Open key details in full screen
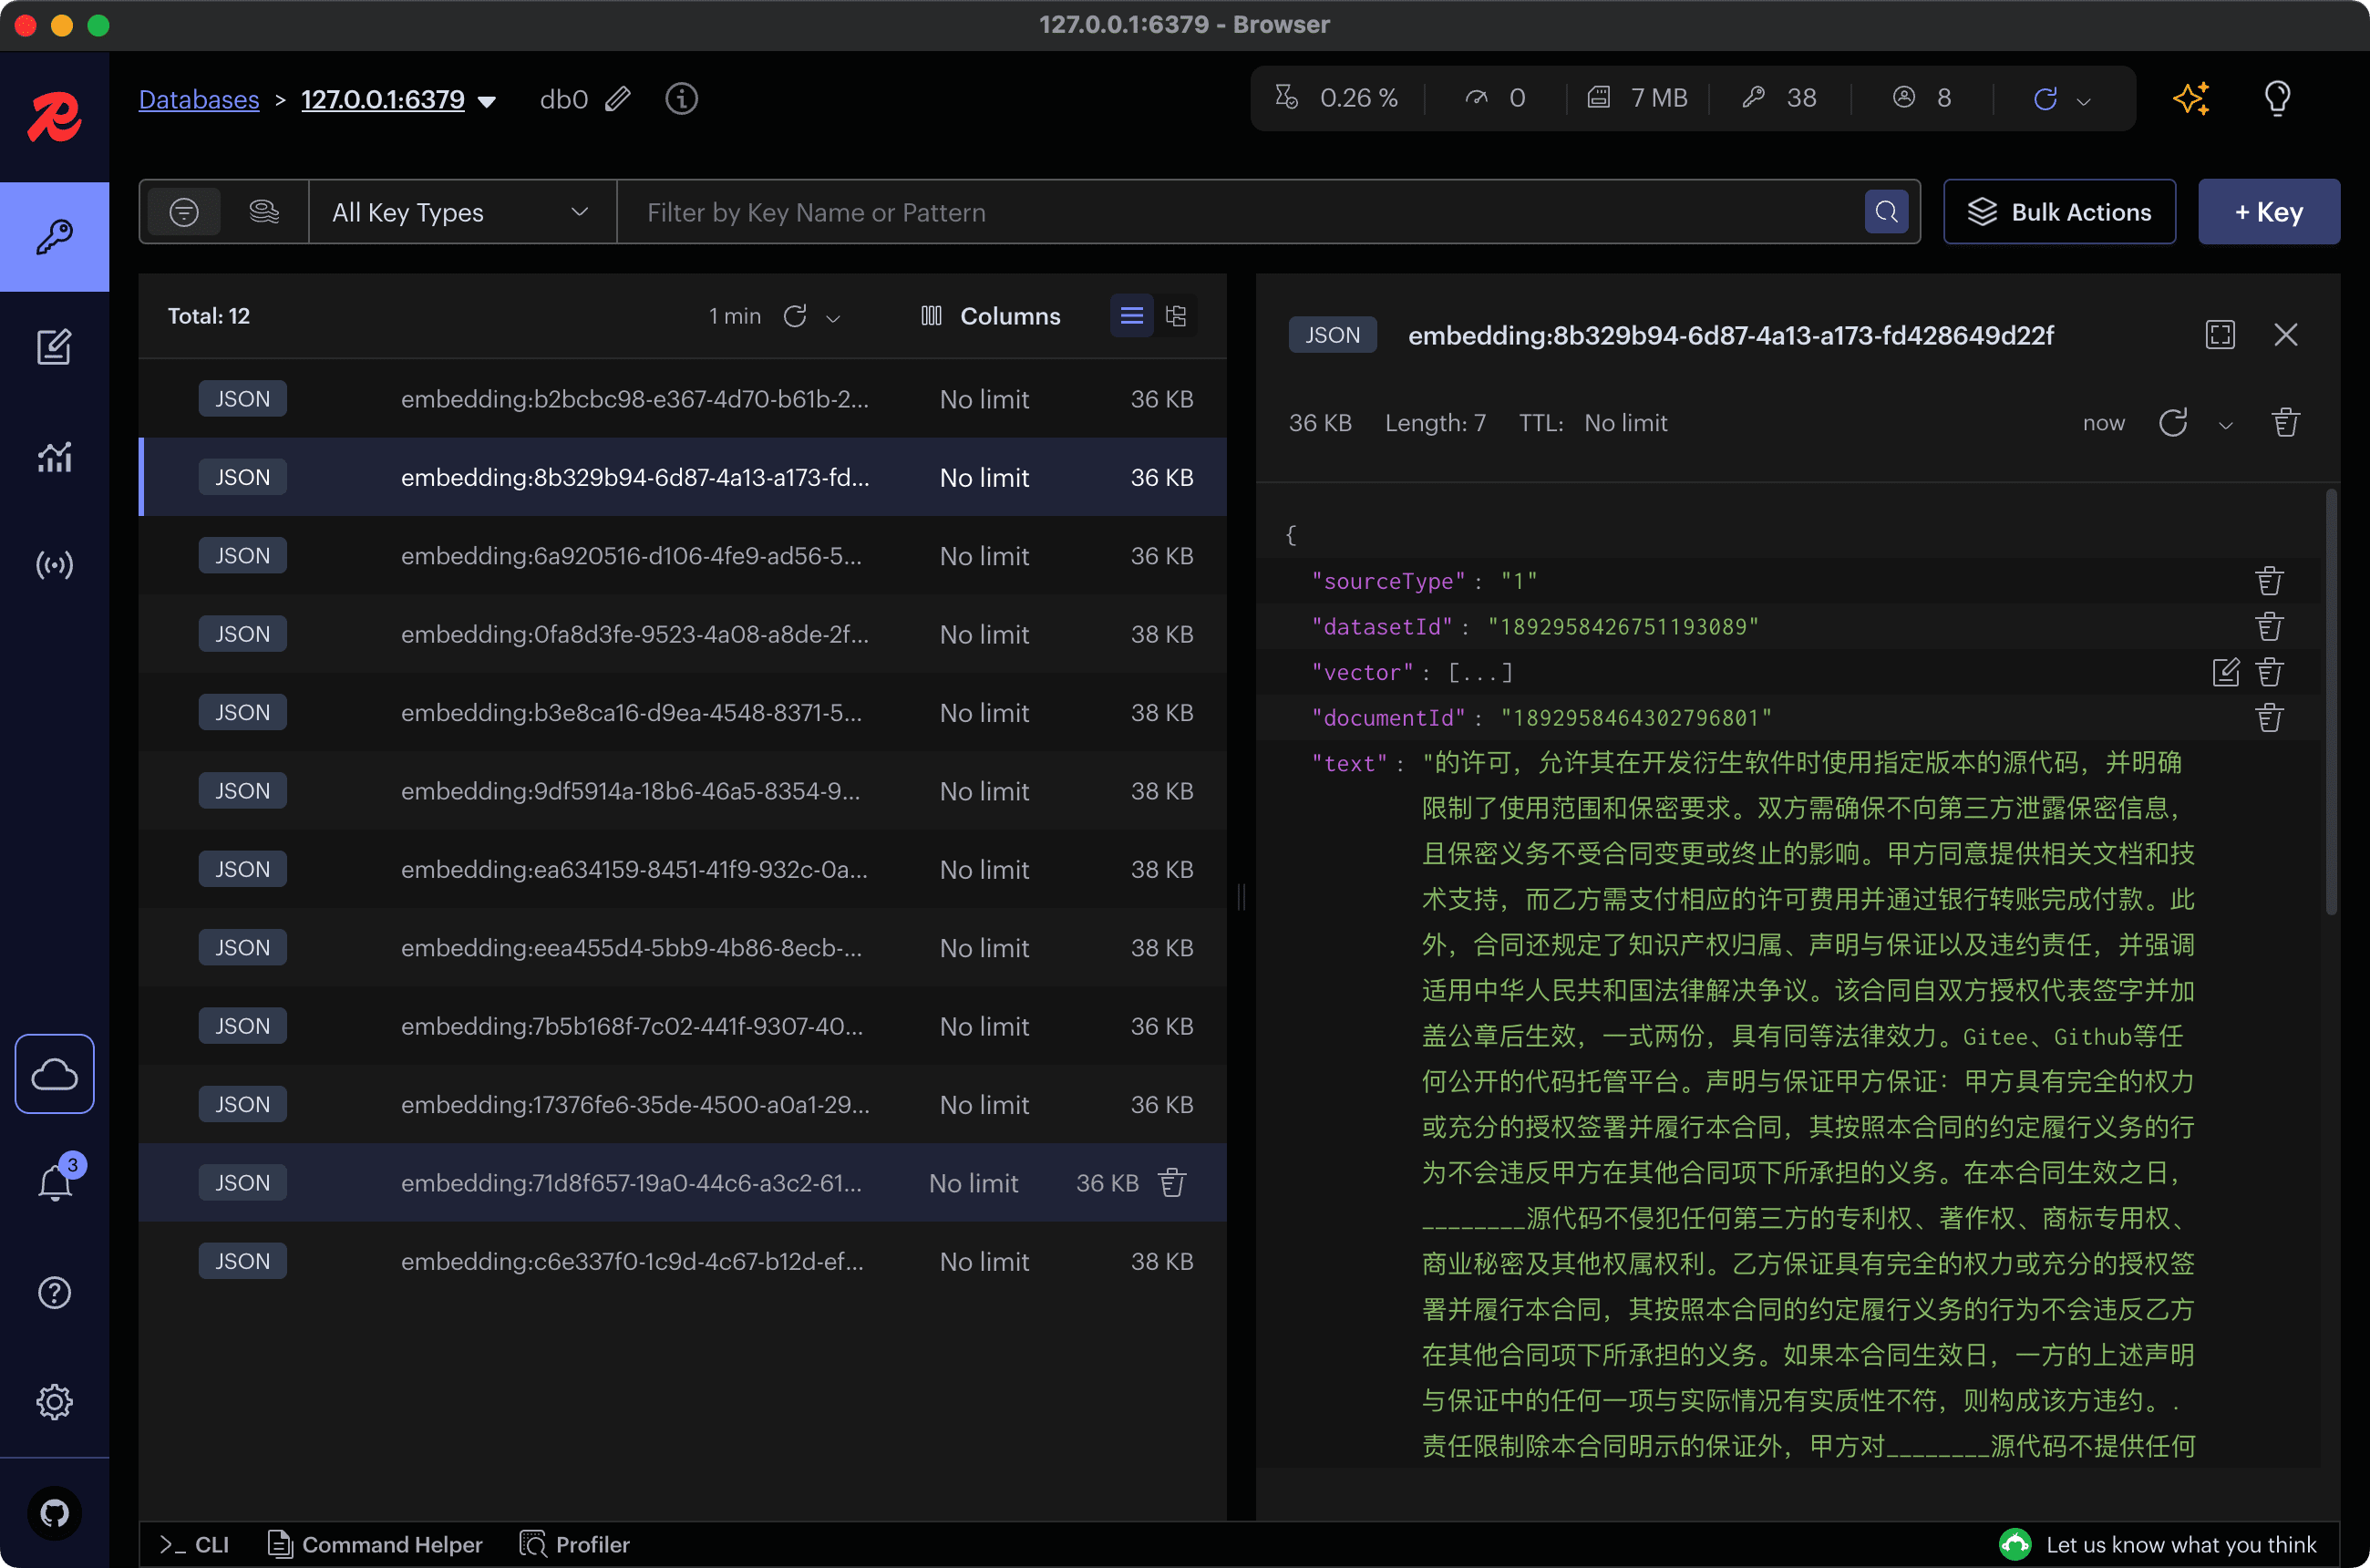This screenshot has width=2370, height=1568. tap(2220, 335)
